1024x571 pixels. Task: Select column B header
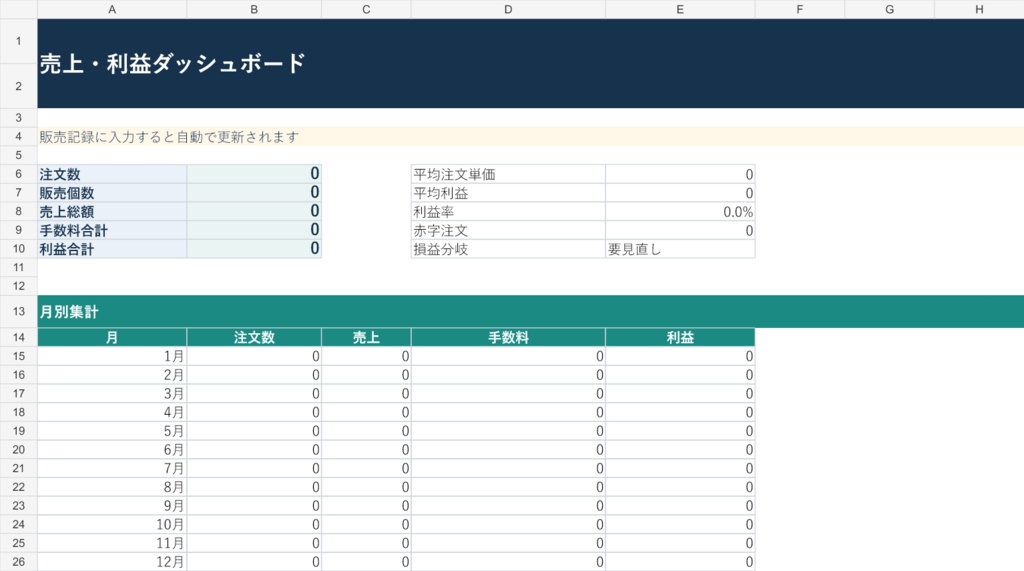pos(254,9)
